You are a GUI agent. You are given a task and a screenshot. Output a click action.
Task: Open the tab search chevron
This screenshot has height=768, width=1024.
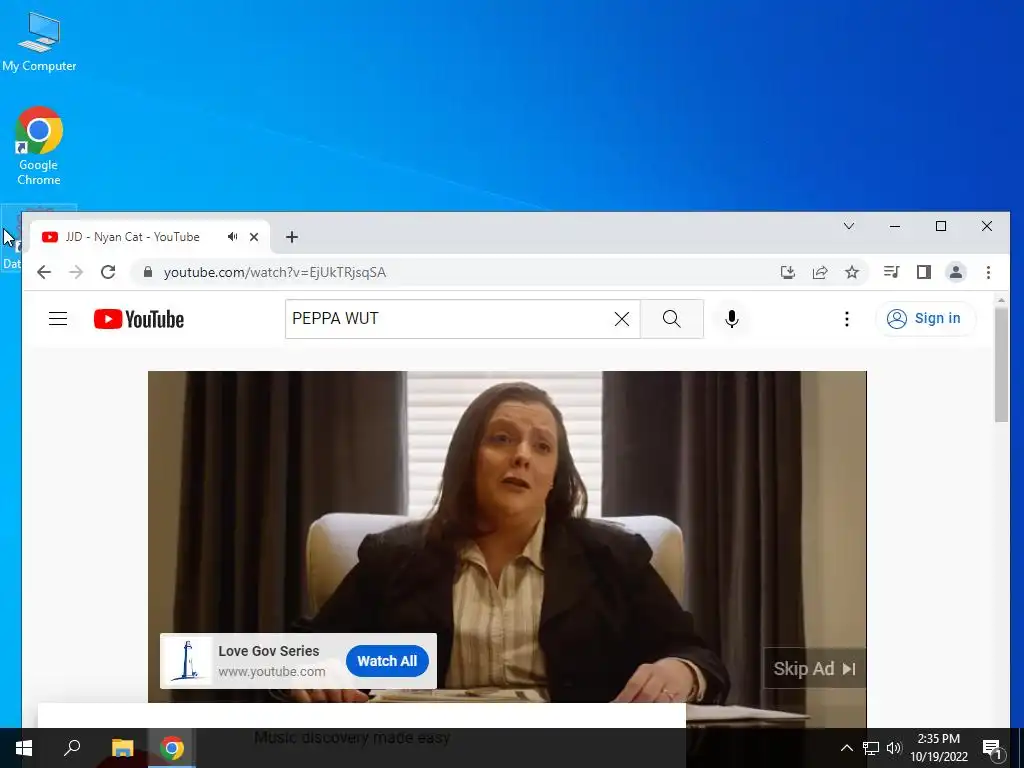[848, 226]
